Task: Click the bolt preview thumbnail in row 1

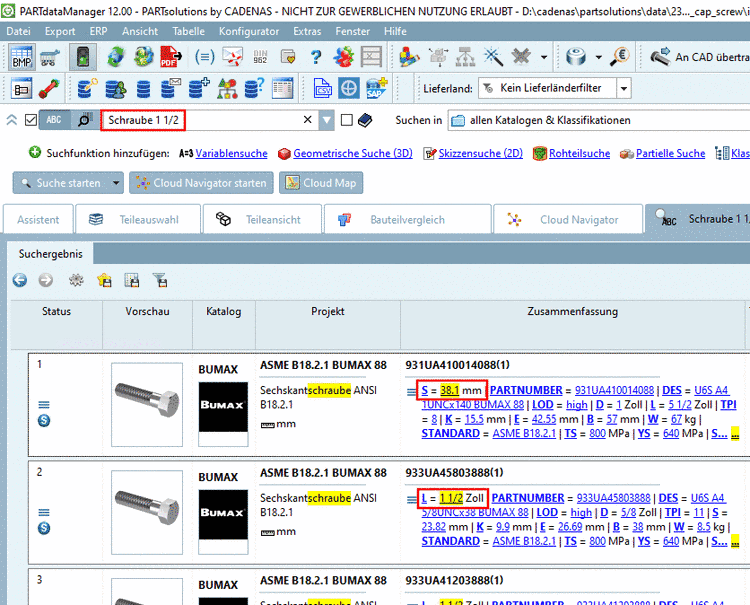Action: pos(147,404)
